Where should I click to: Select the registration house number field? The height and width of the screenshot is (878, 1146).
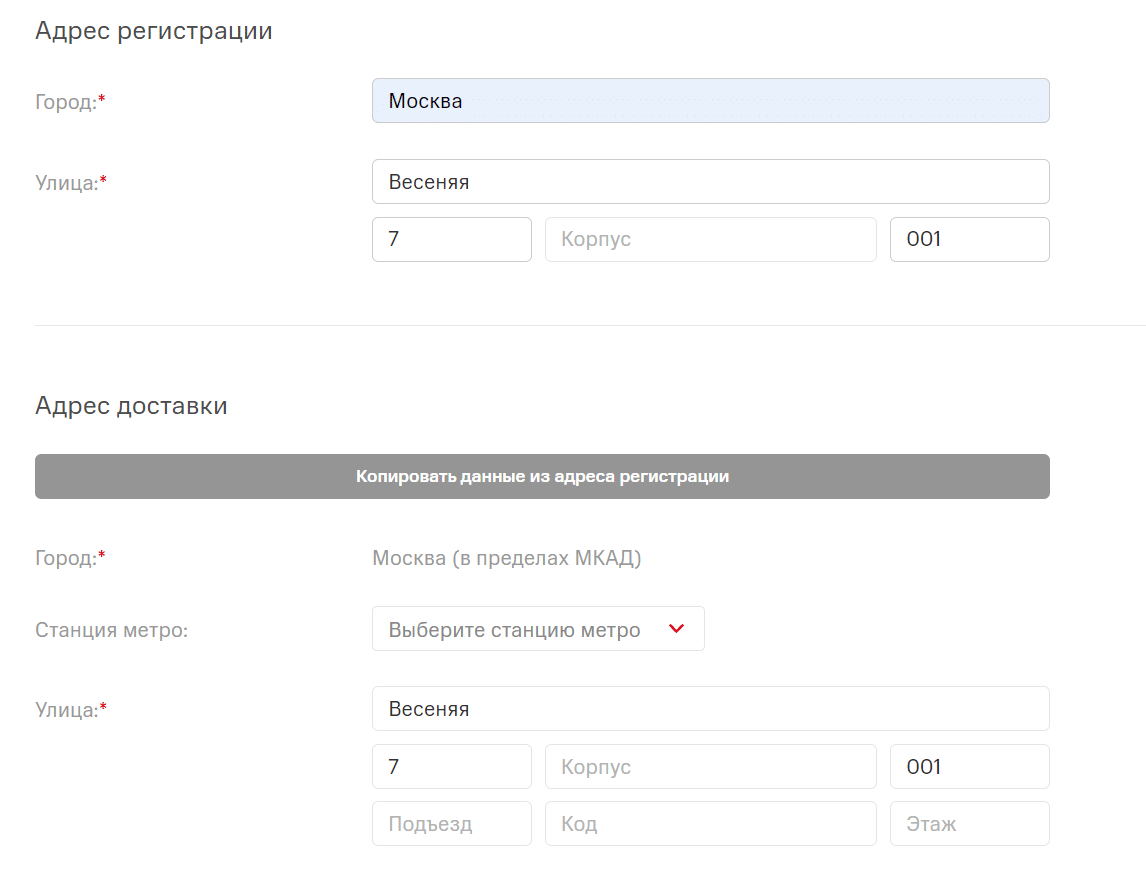click(451, 240)
